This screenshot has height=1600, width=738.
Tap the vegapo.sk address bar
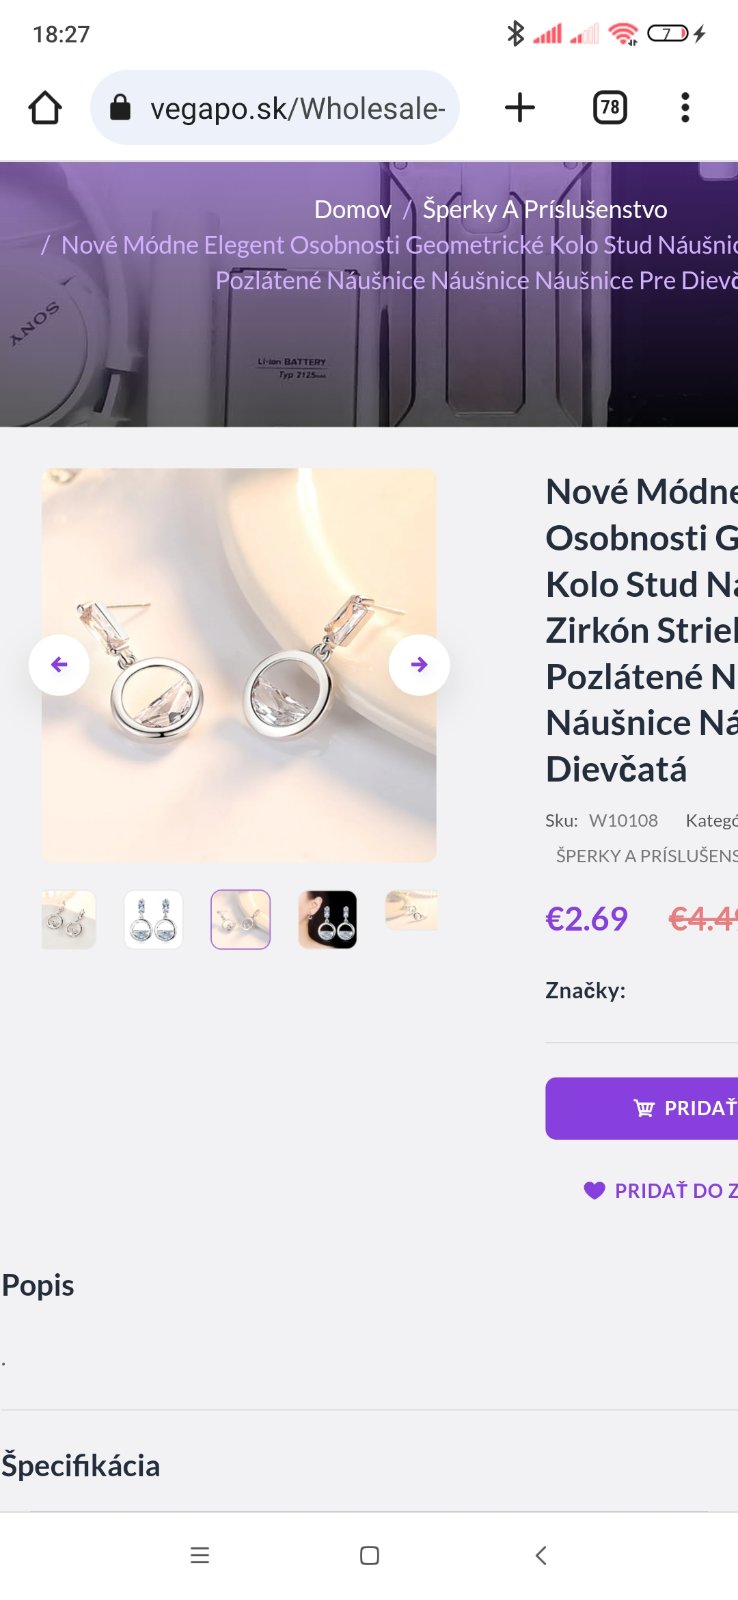coord(296,108)
